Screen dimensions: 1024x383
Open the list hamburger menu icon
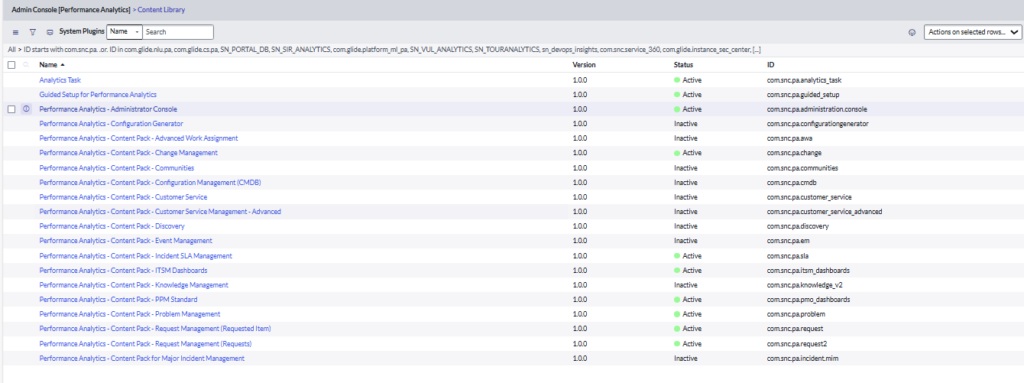pos(16,32)
